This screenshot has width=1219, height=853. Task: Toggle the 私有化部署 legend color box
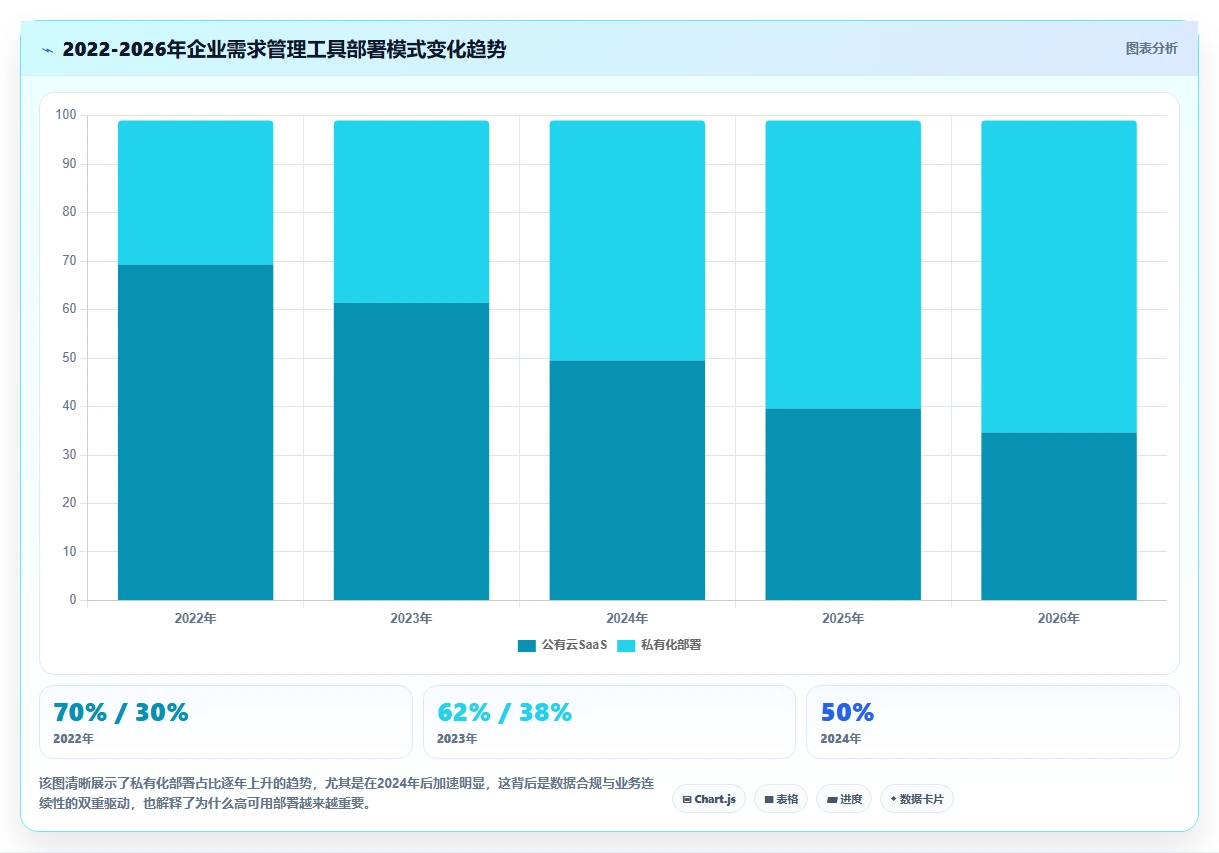click(x=626, y=645)
